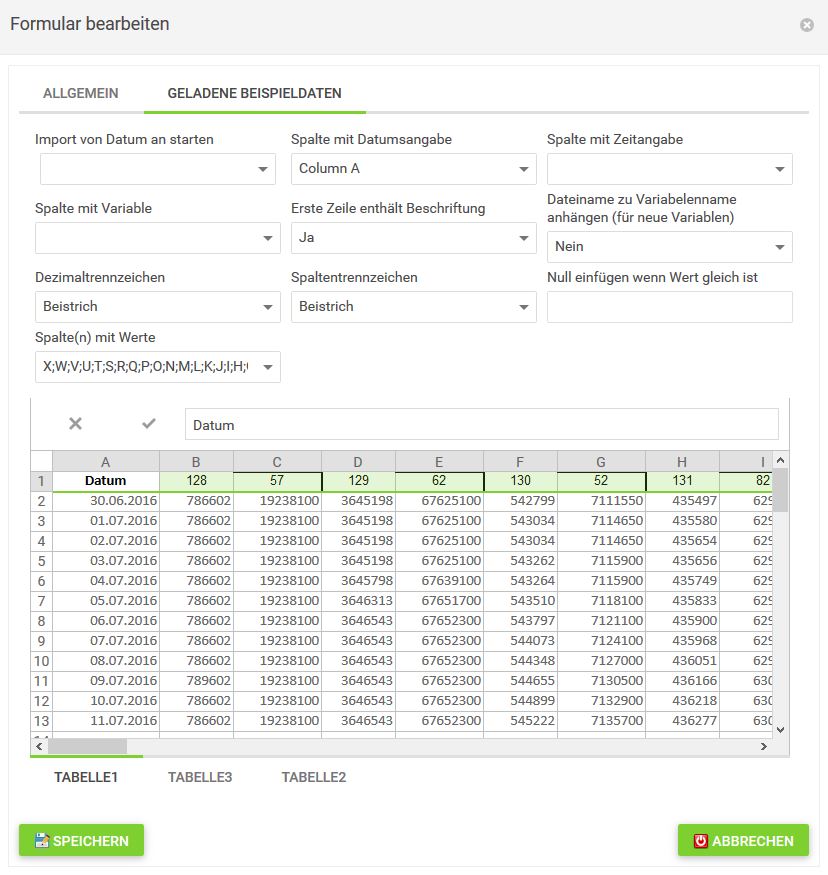Open sheet Tabelle3
Viewport: 828px width, 875px height.
(x=200, y=777)
